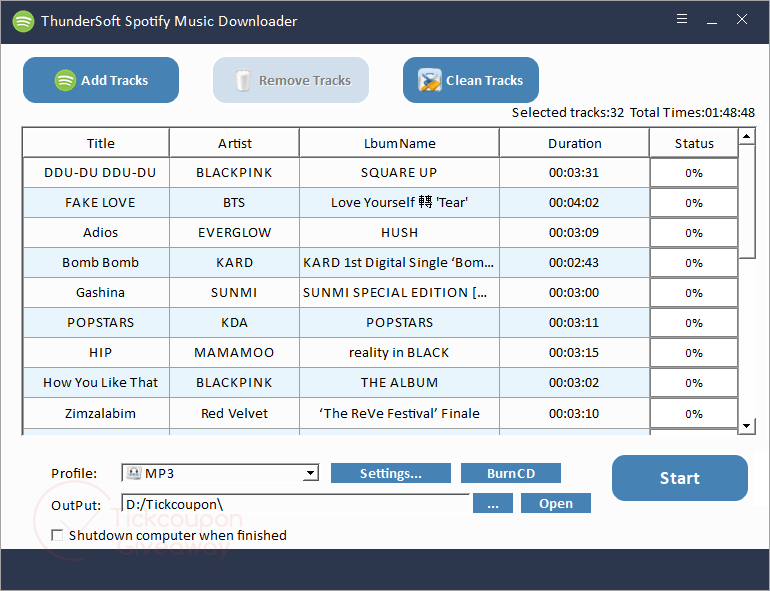This screenshot has width=770, height=591.
Task: Click the Duration column header
Action: coord(574,143)
